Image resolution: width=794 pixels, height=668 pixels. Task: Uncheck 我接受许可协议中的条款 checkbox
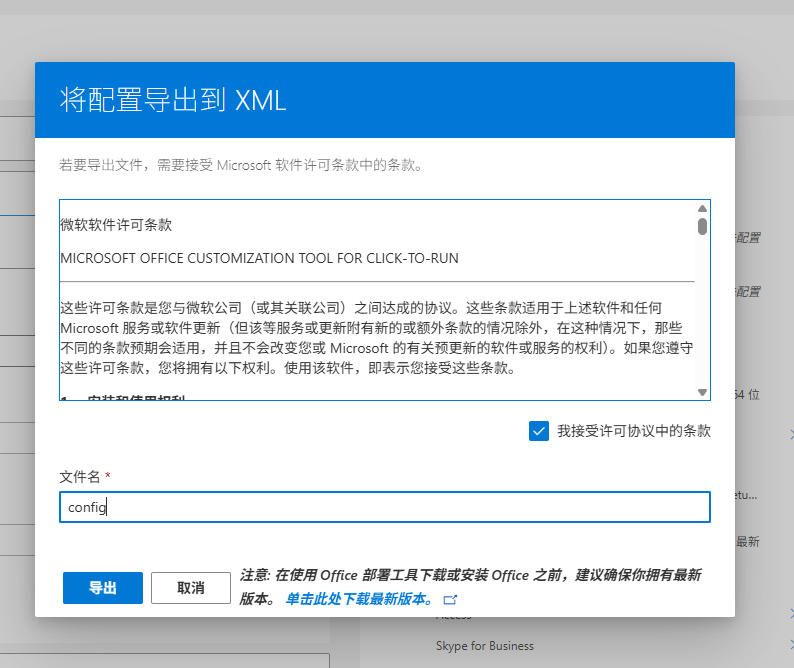[x=539, y=431]
